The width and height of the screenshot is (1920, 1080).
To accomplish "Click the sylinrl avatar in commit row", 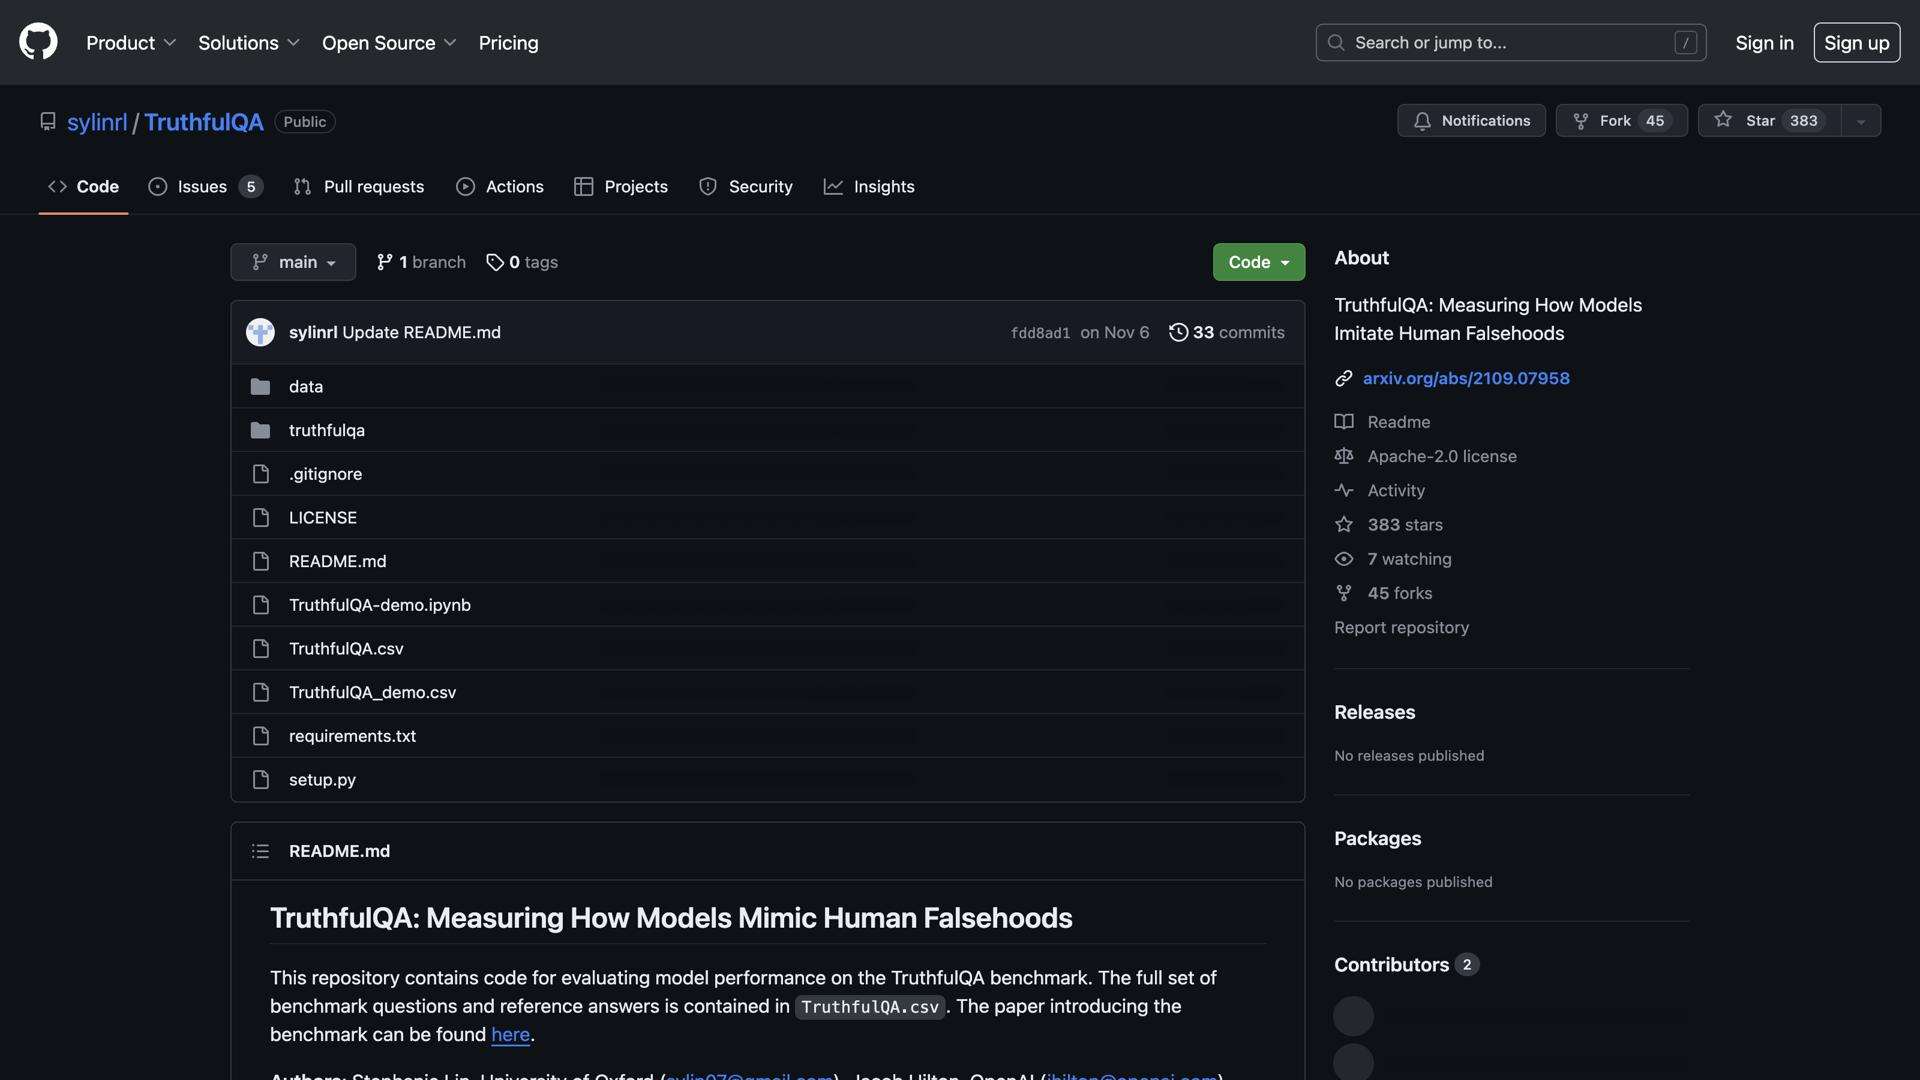I will tap(260, 332).
